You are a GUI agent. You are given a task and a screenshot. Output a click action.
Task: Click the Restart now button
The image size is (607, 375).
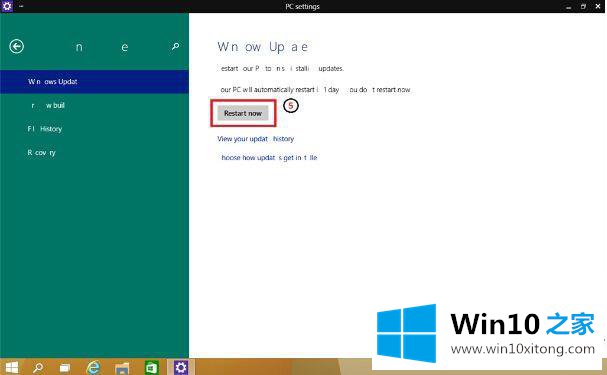243,113
